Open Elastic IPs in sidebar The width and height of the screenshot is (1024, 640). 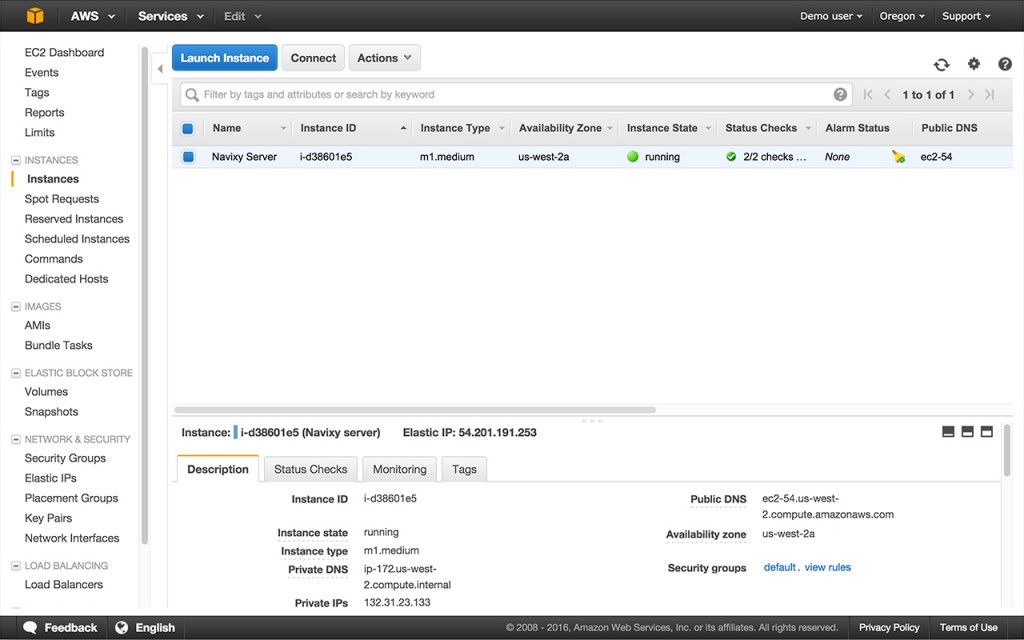coord(50,478)
